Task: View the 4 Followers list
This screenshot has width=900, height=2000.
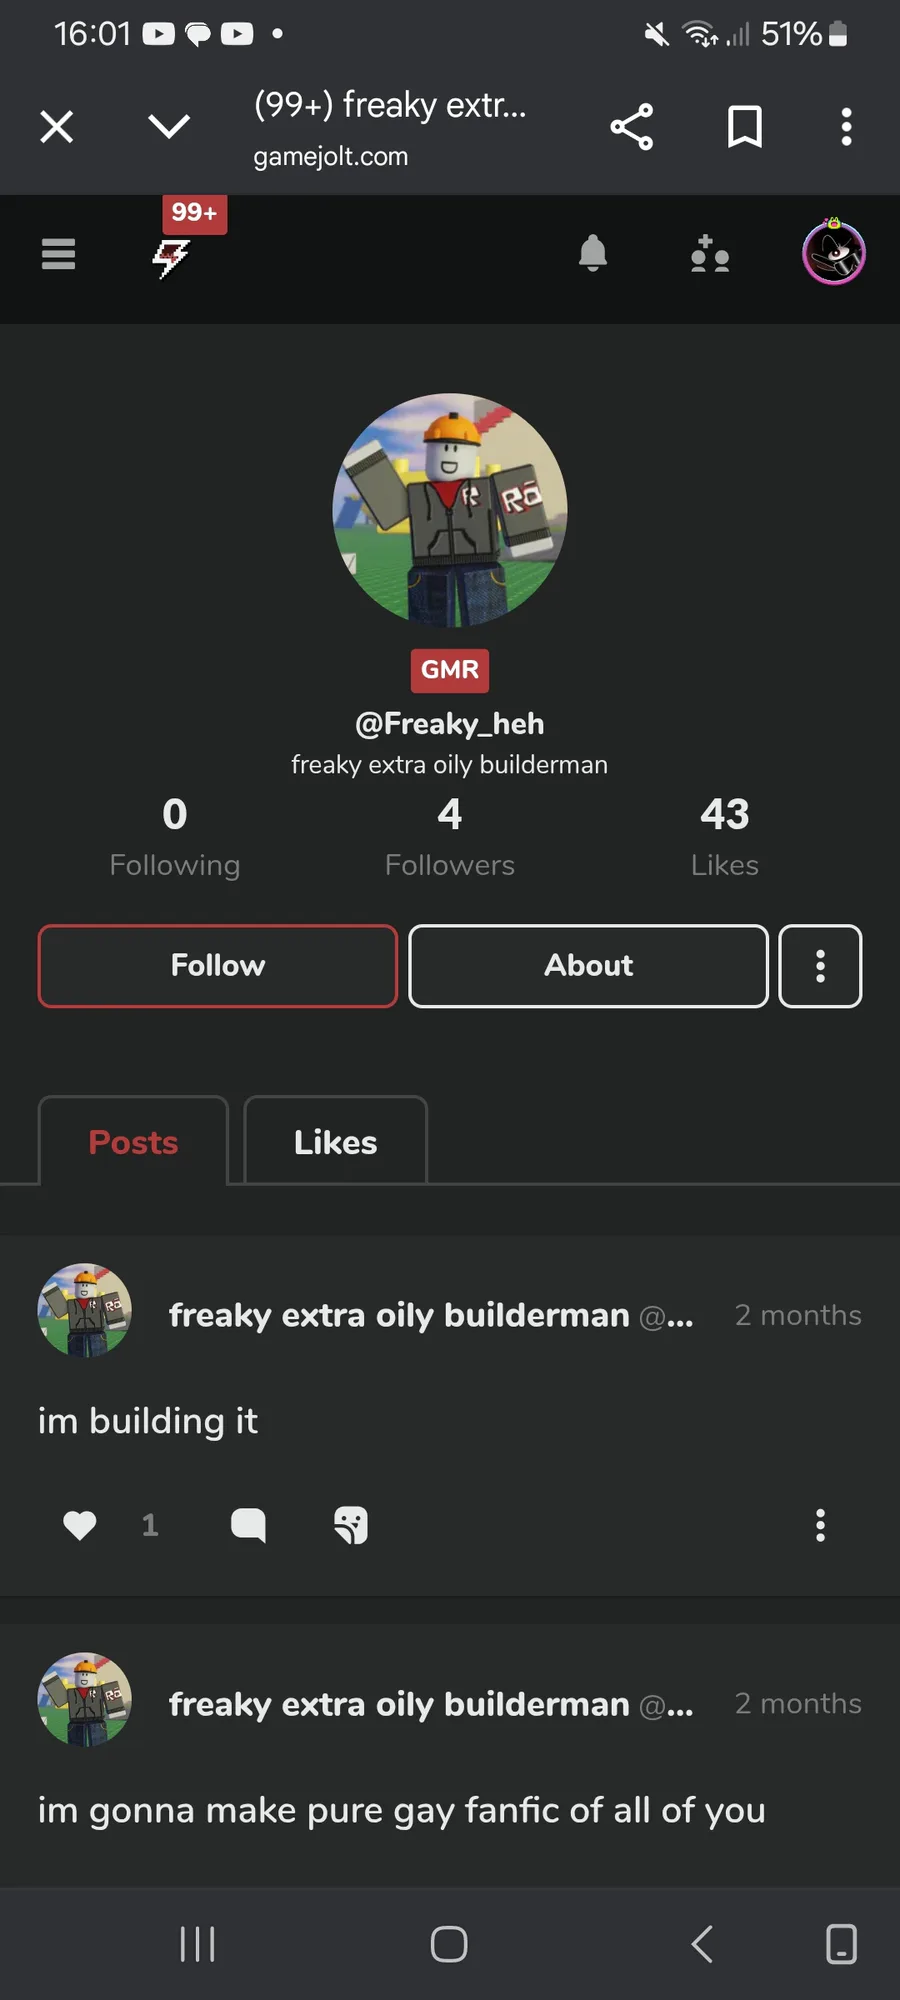Action: click(x=450, y=838)
